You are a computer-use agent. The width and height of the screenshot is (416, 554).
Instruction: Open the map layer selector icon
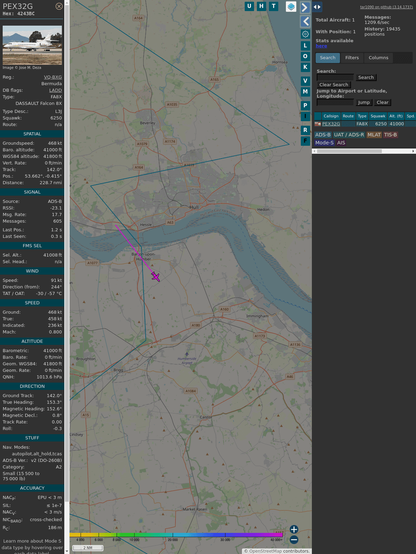click(x=291, y=7)
